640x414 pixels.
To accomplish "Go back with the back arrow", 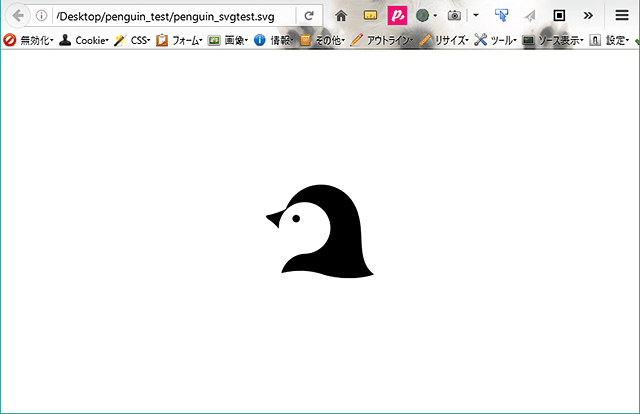I will pos(18,16).
